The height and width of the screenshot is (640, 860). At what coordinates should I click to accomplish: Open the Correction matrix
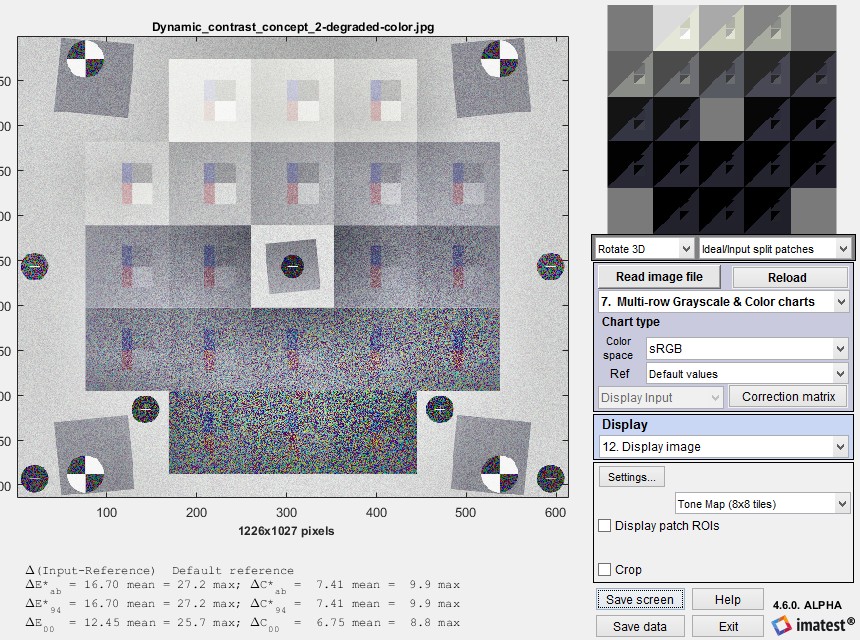point(788,396)
